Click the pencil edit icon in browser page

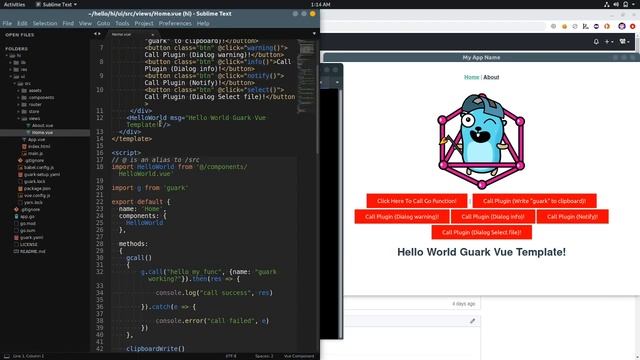click(472, 321)
